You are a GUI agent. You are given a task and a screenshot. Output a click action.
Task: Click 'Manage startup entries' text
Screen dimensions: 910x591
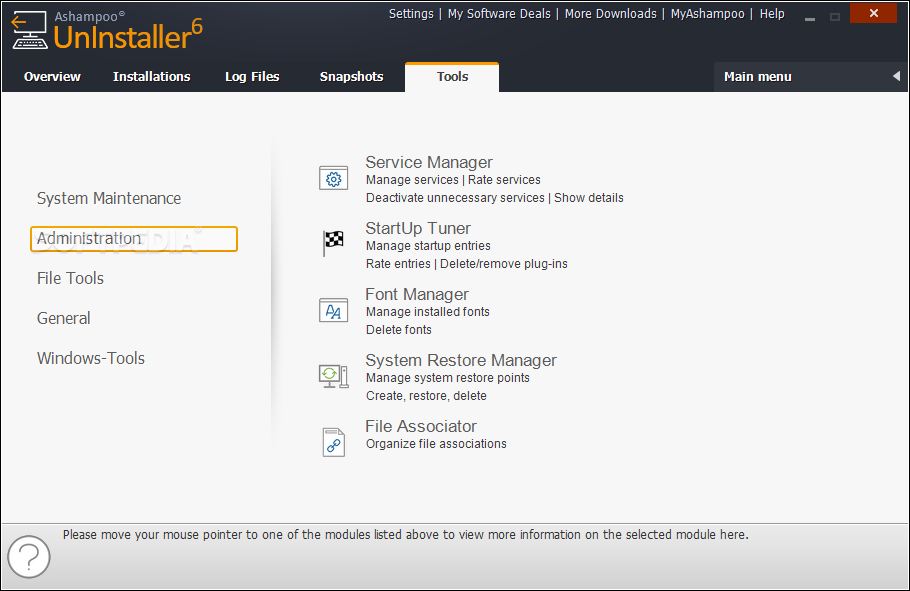coord(428,246)
